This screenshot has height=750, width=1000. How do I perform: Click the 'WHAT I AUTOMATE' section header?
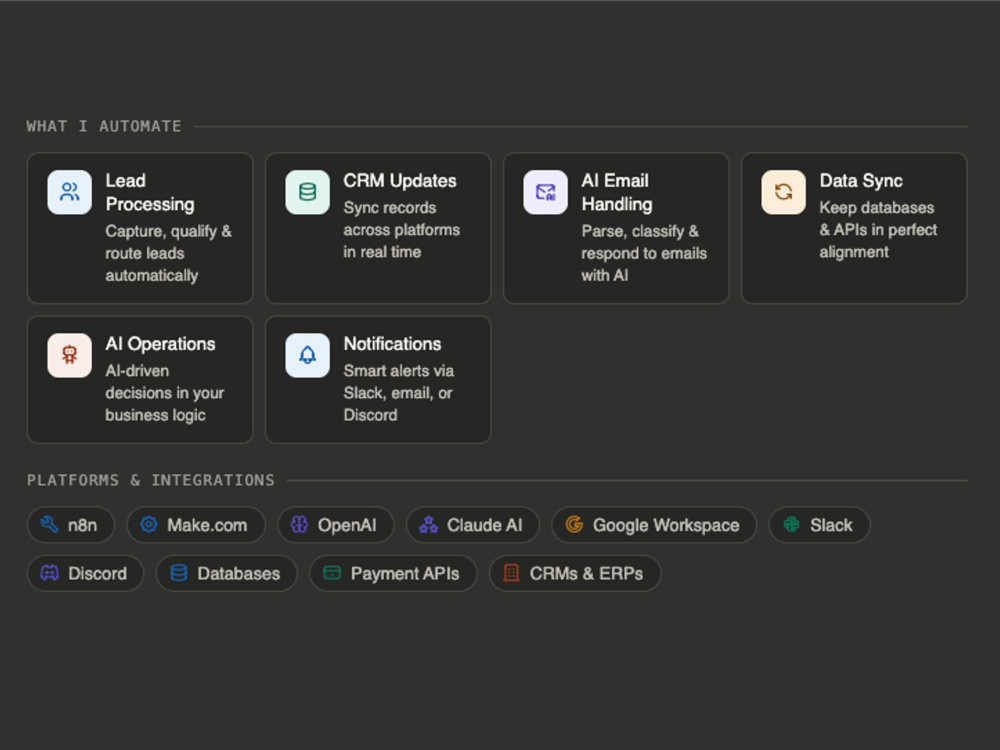(x=104, y=126)
